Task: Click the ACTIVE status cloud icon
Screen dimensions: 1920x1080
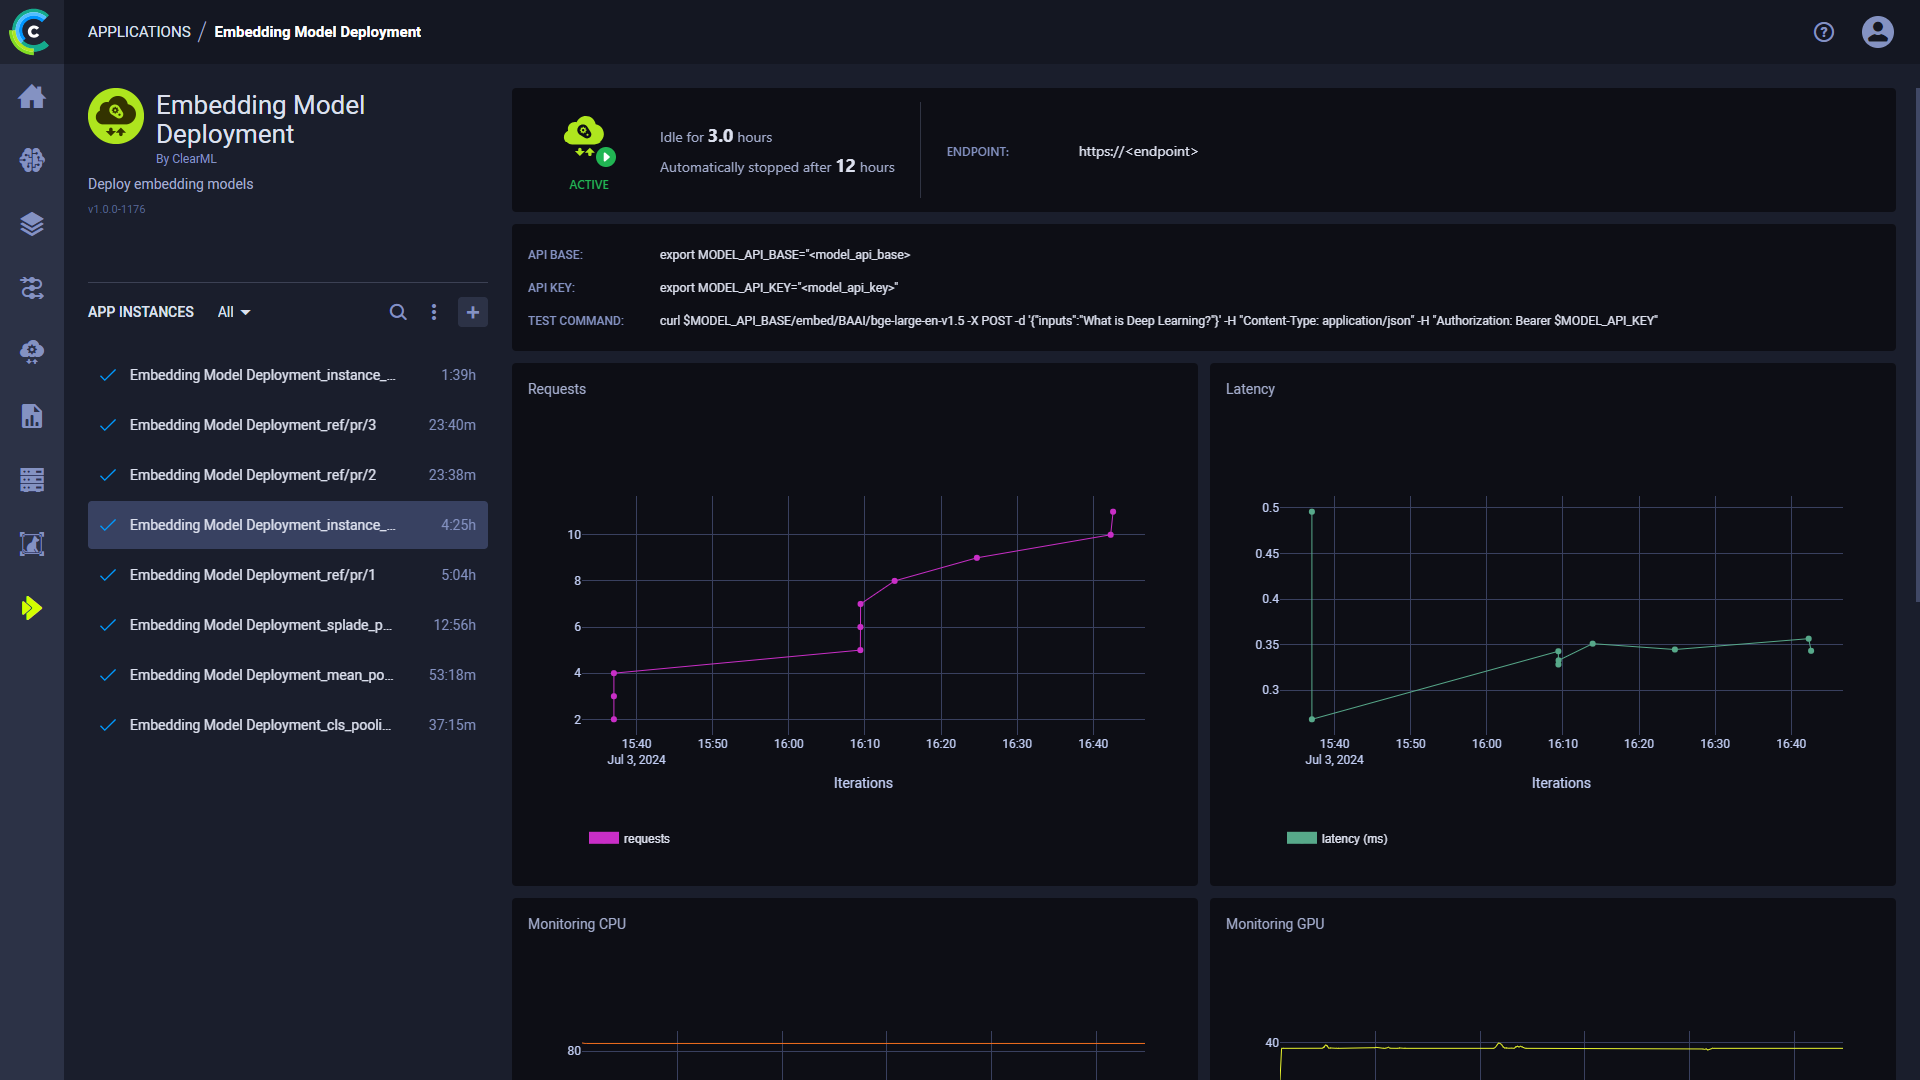Action: (x=589, y=141)
